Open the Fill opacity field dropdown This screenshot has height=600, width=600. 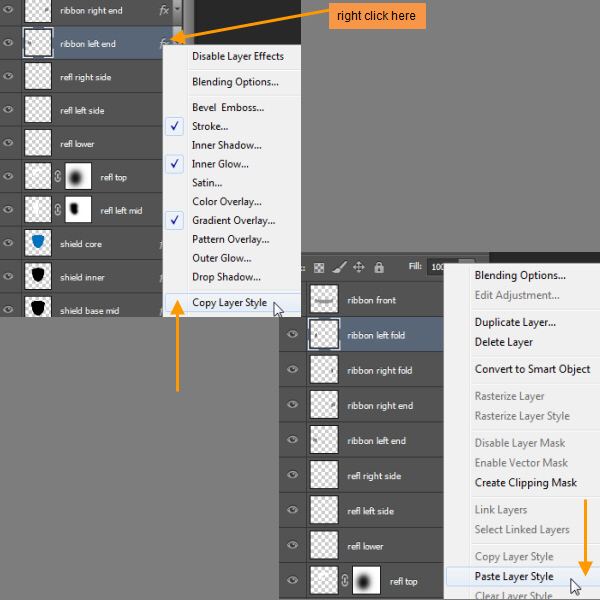point(438,268)
